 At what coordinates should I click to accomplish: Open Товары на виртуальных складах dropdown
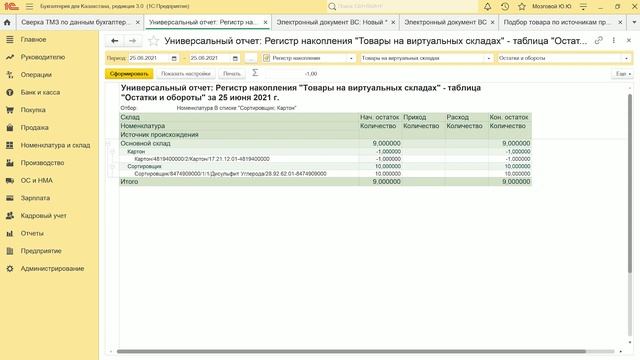[489, 58]
